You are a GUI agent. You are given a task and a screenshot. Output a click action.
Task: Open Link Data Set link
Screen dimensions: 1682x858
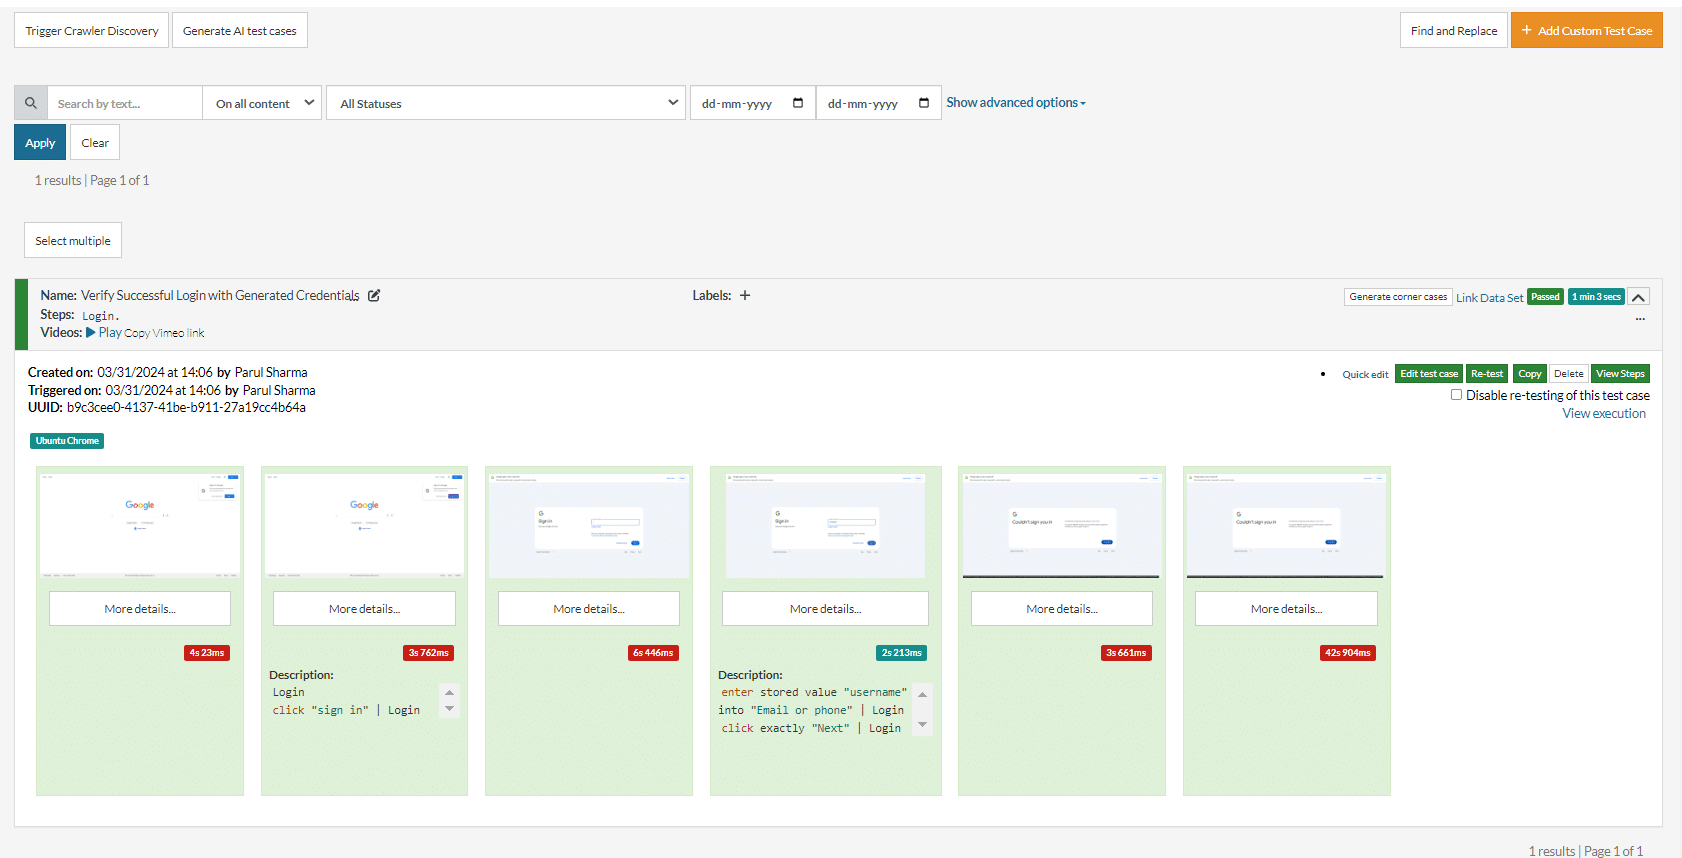[x=1489, y=298]
